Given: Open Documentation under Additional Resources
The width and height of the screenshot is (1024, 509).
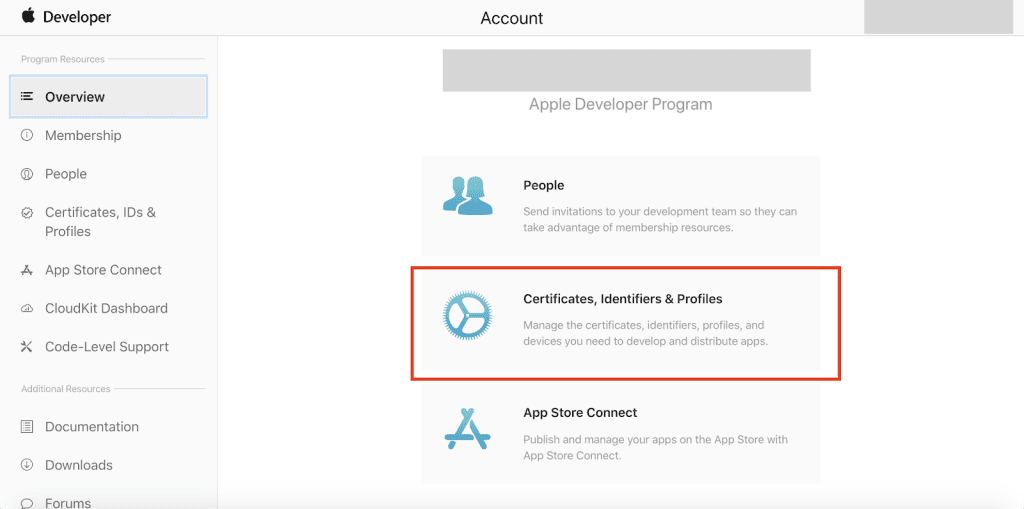Looking at the screenshot, I should [92, 427].
